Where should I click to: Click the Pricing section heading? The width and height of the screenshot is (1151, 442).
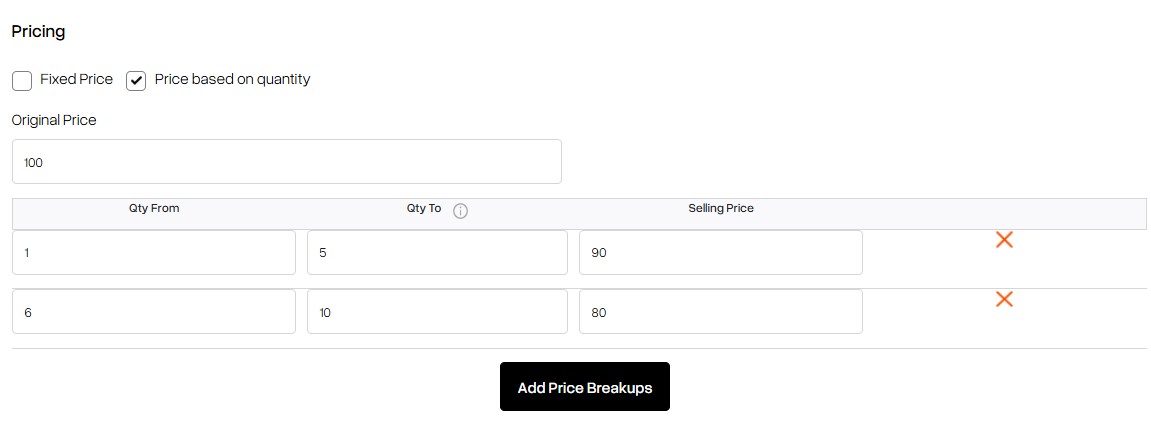pos(38,32)
